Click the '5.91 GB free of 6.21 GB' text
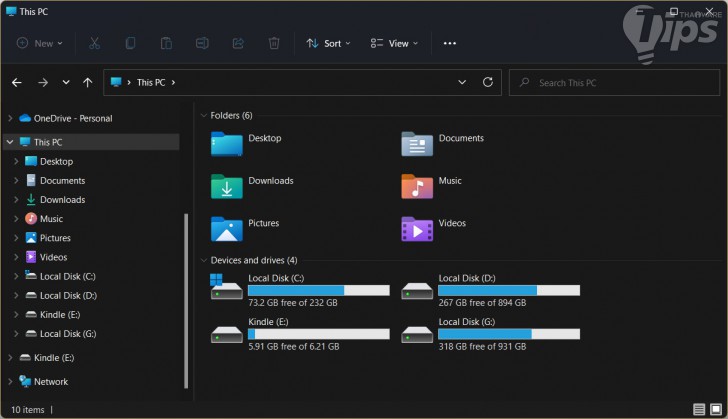The height and width of the screenshot is (419, 728). (293, 347)
